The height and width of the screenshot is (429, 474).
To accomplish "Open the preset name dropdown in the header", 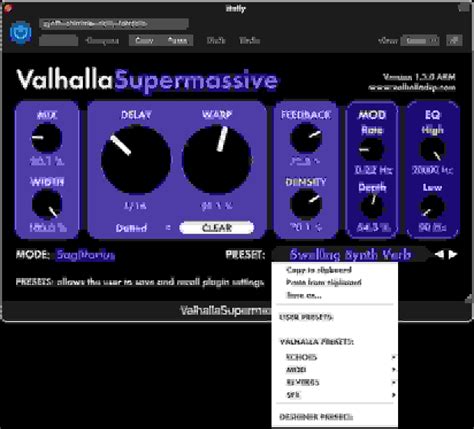I will click(114, 24).
